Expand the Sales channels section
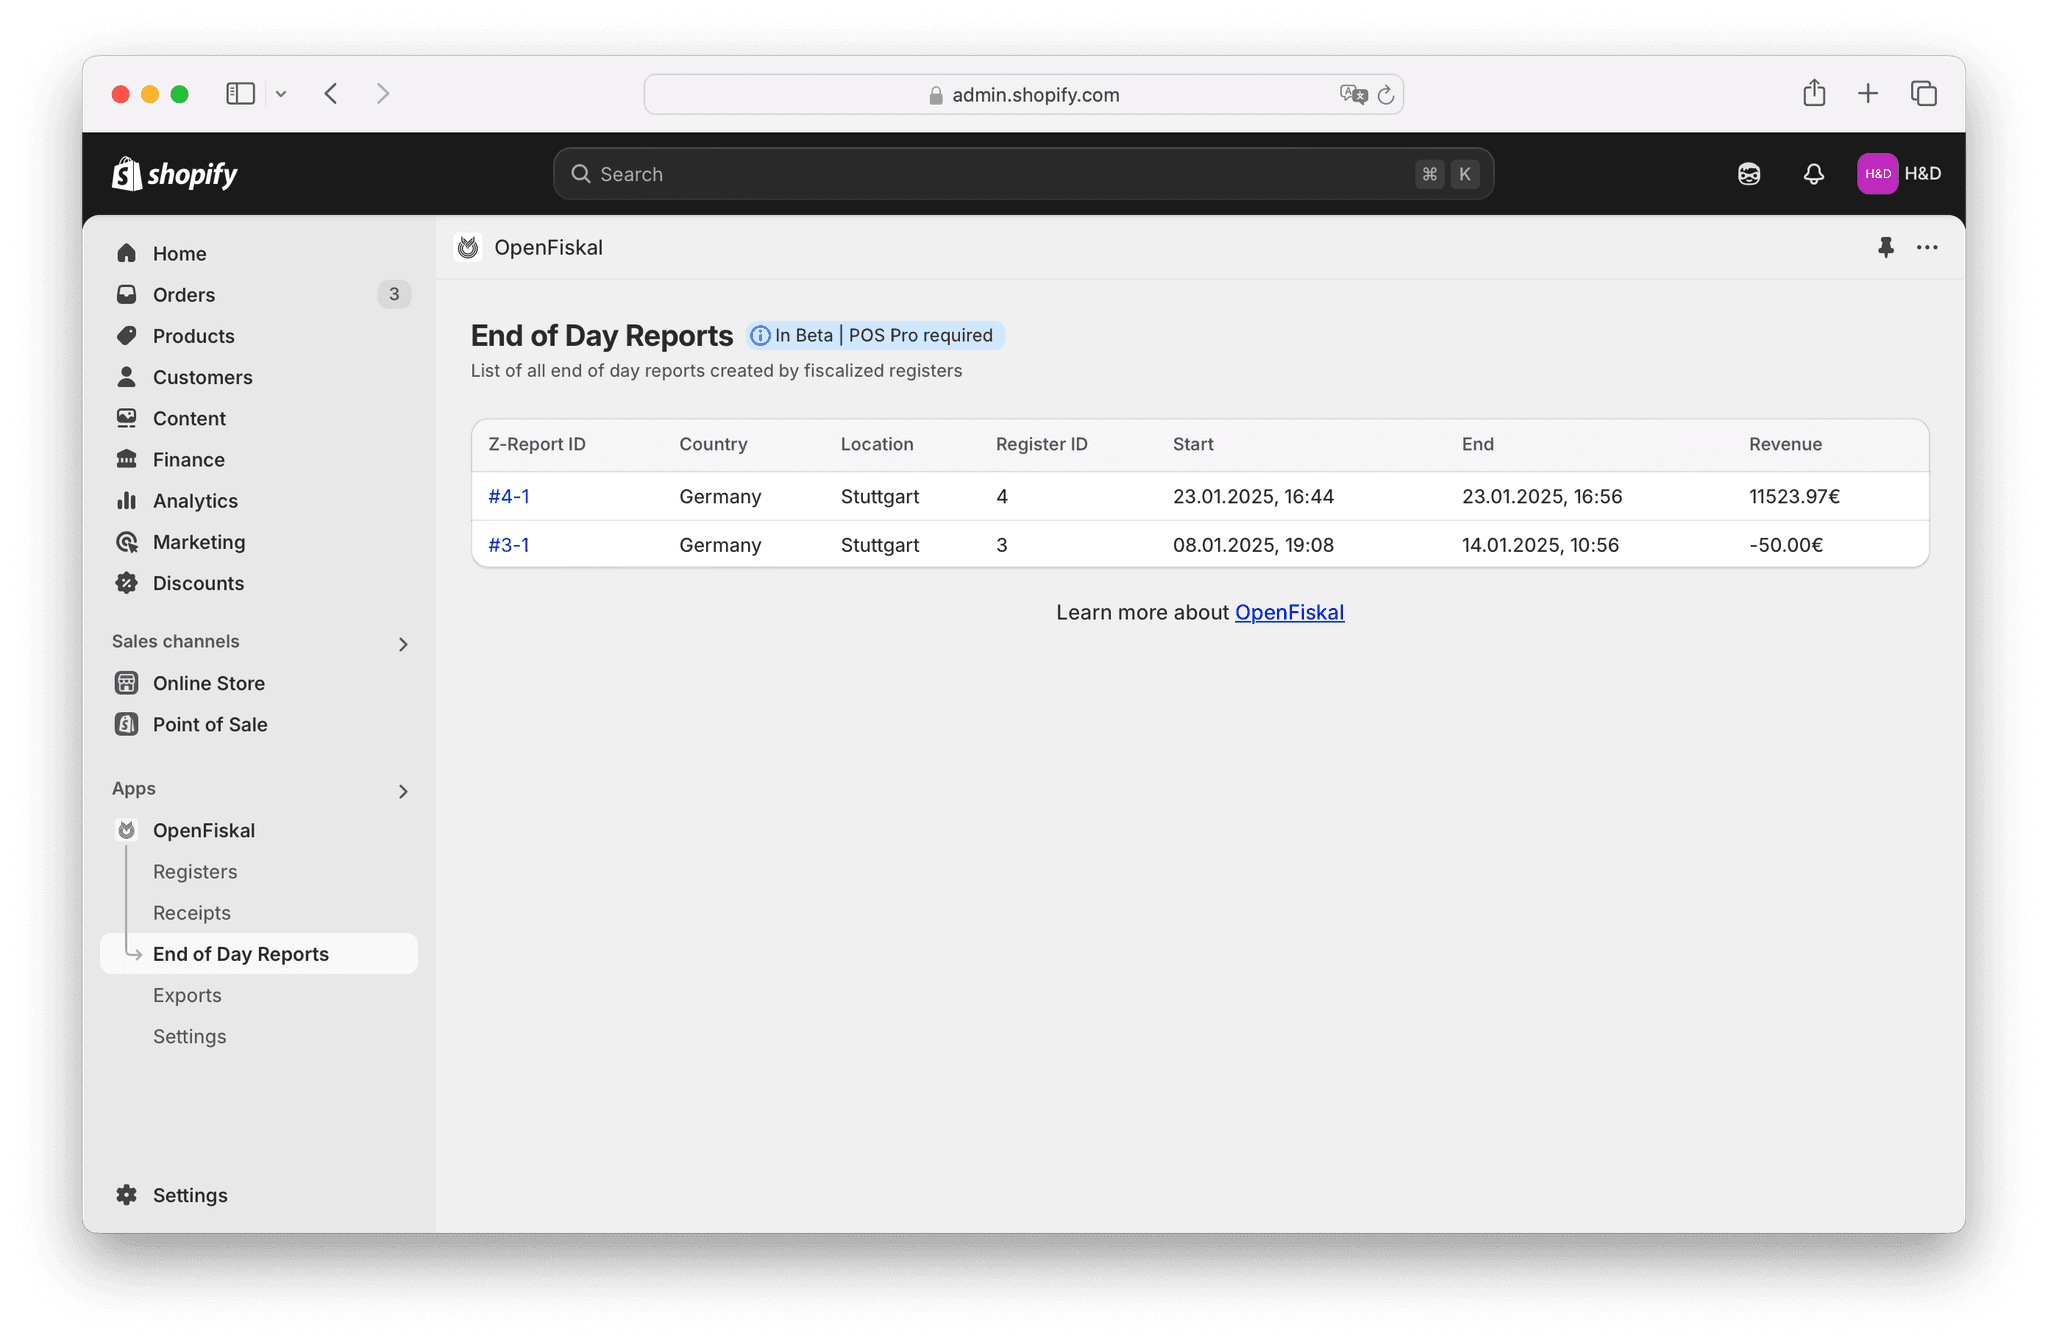 point(403,644)
